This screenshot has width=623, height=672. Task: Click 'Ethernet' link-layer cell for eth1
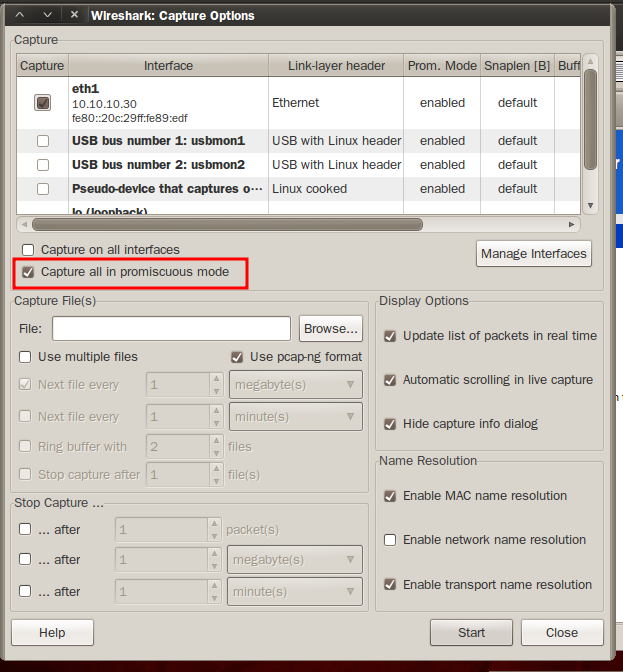click(x=296, y=103)
